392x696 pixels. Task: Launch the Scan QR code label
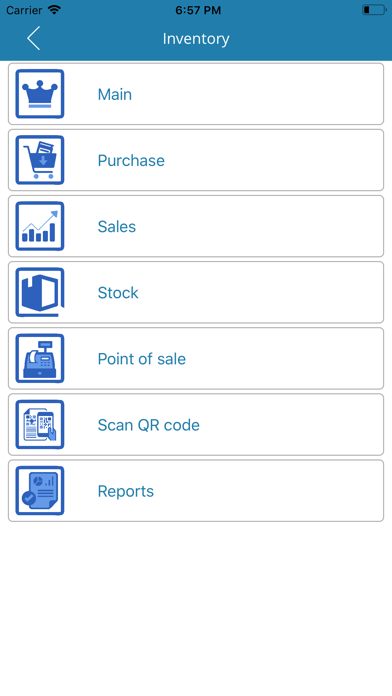pos(149,425)
